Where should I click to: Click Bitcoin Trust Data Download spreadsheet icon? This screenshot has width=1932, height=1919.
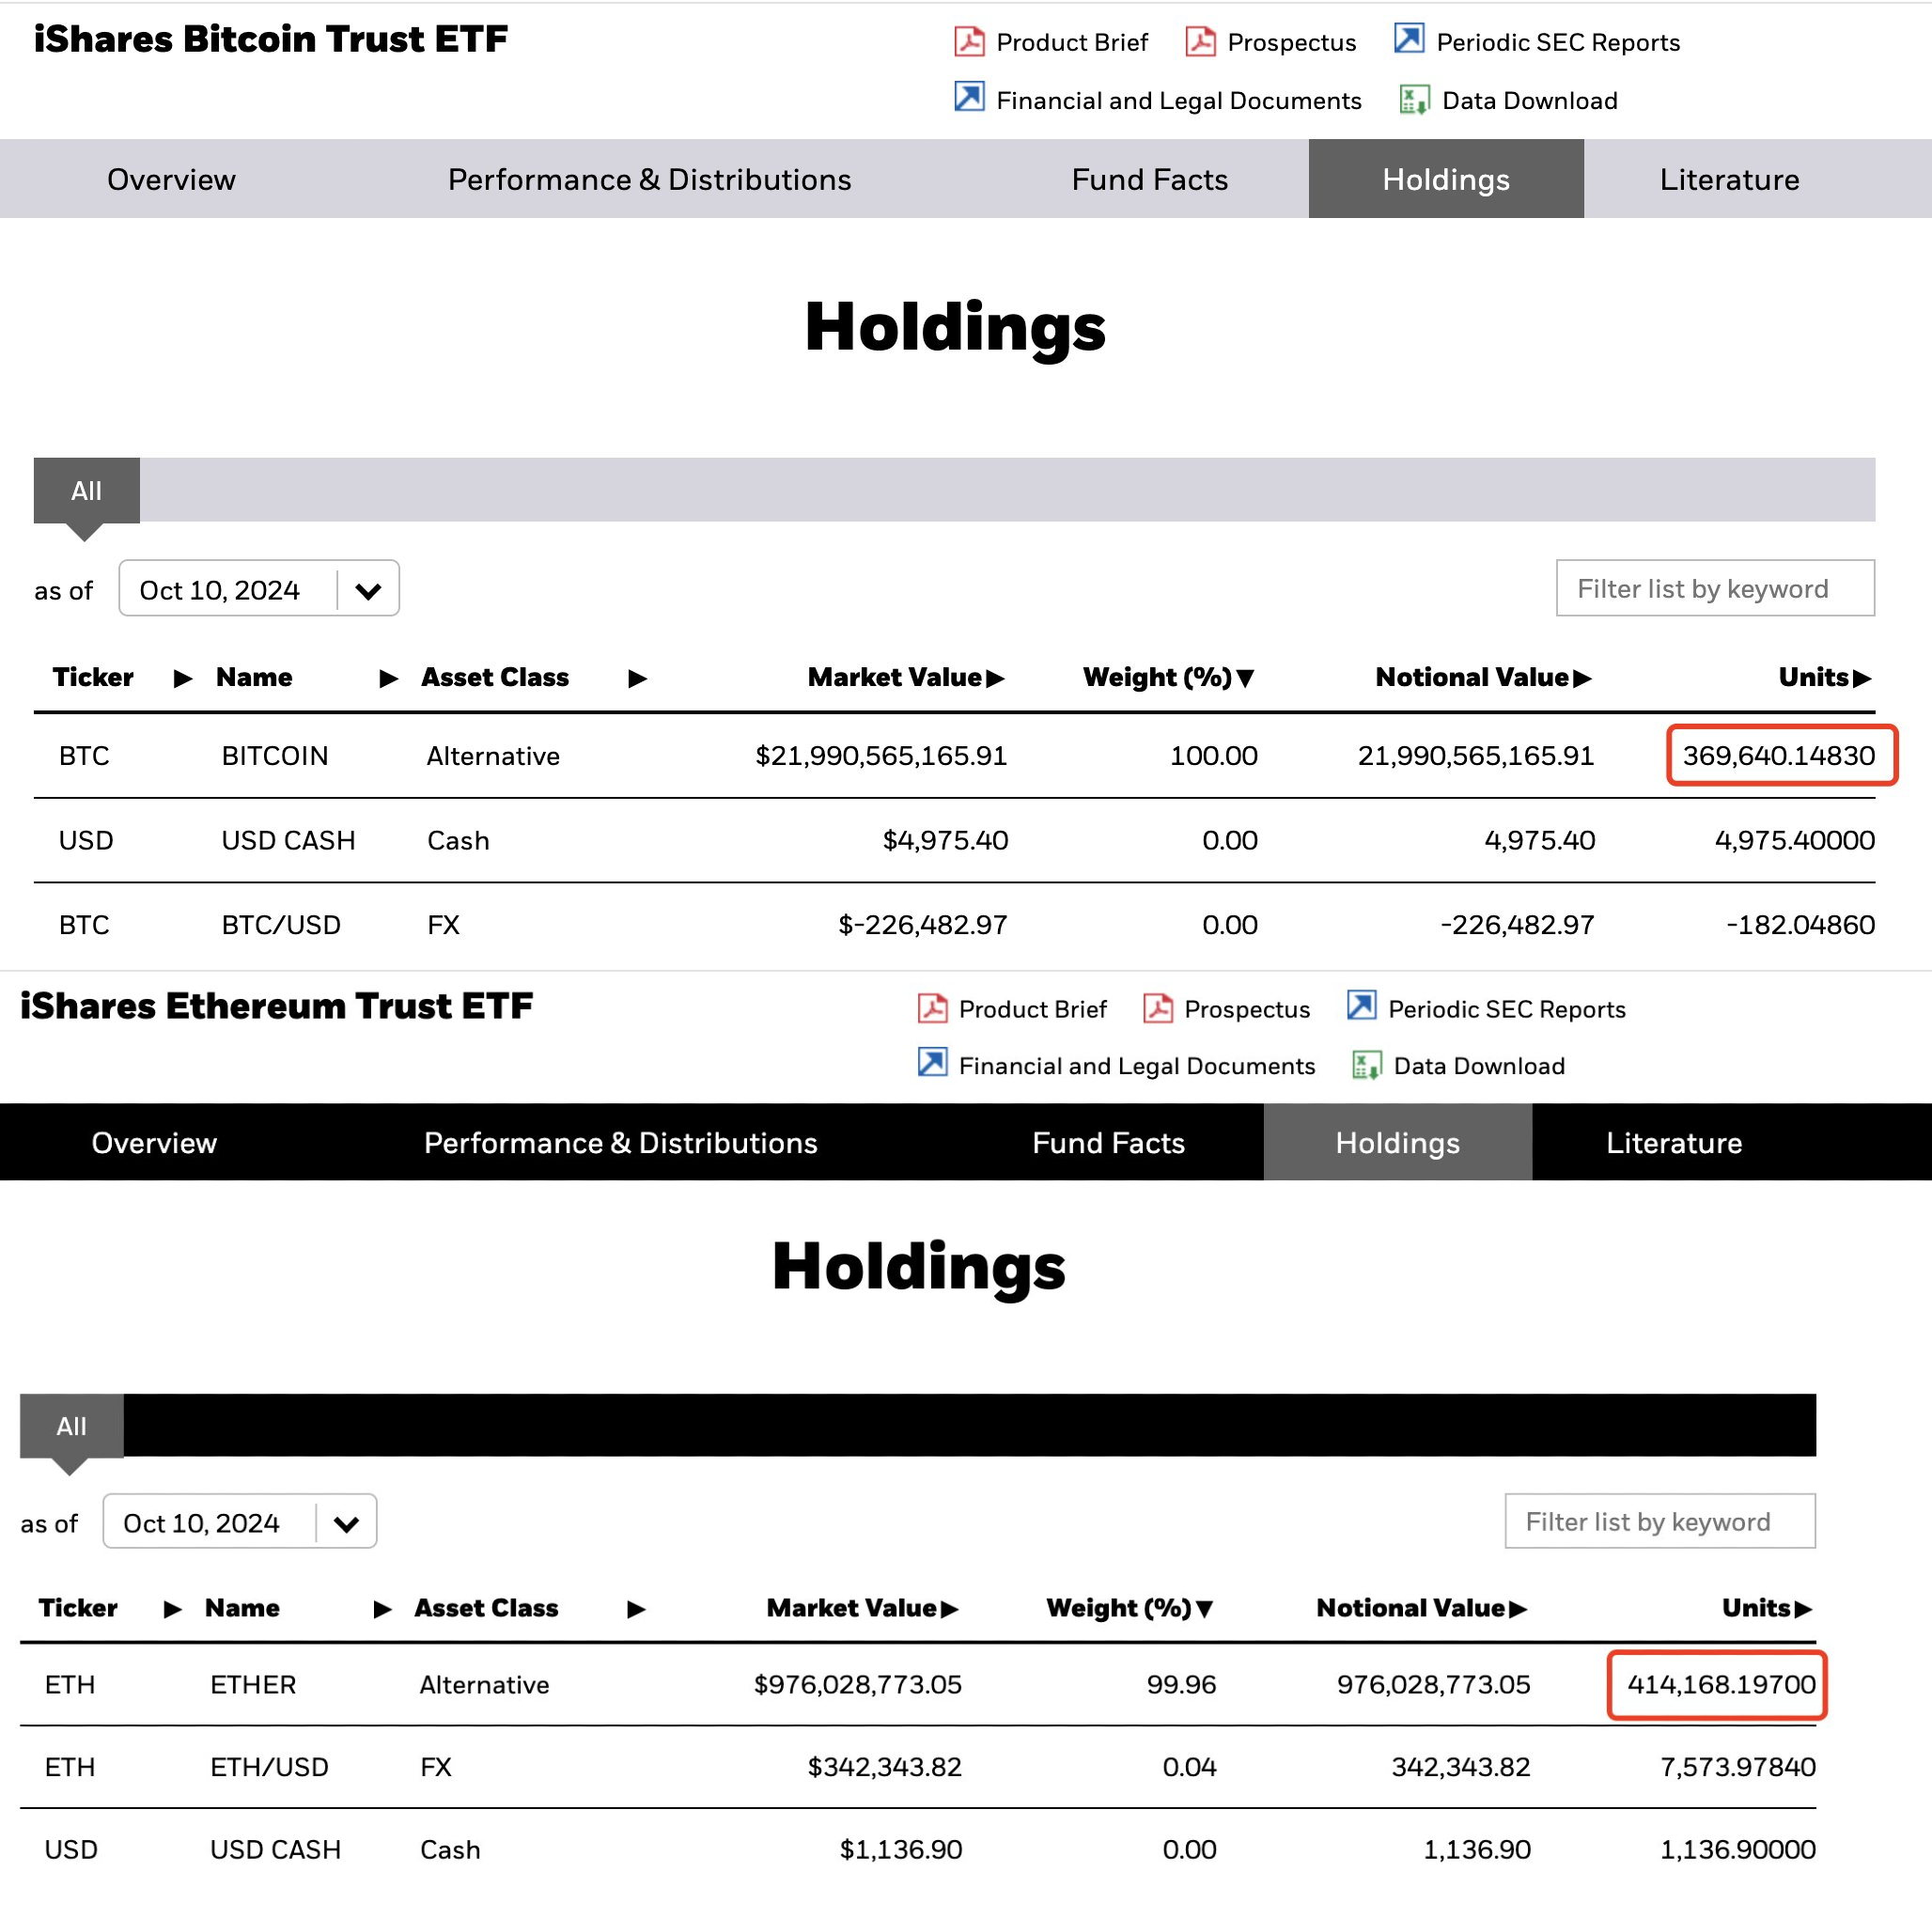(1414, 99)
